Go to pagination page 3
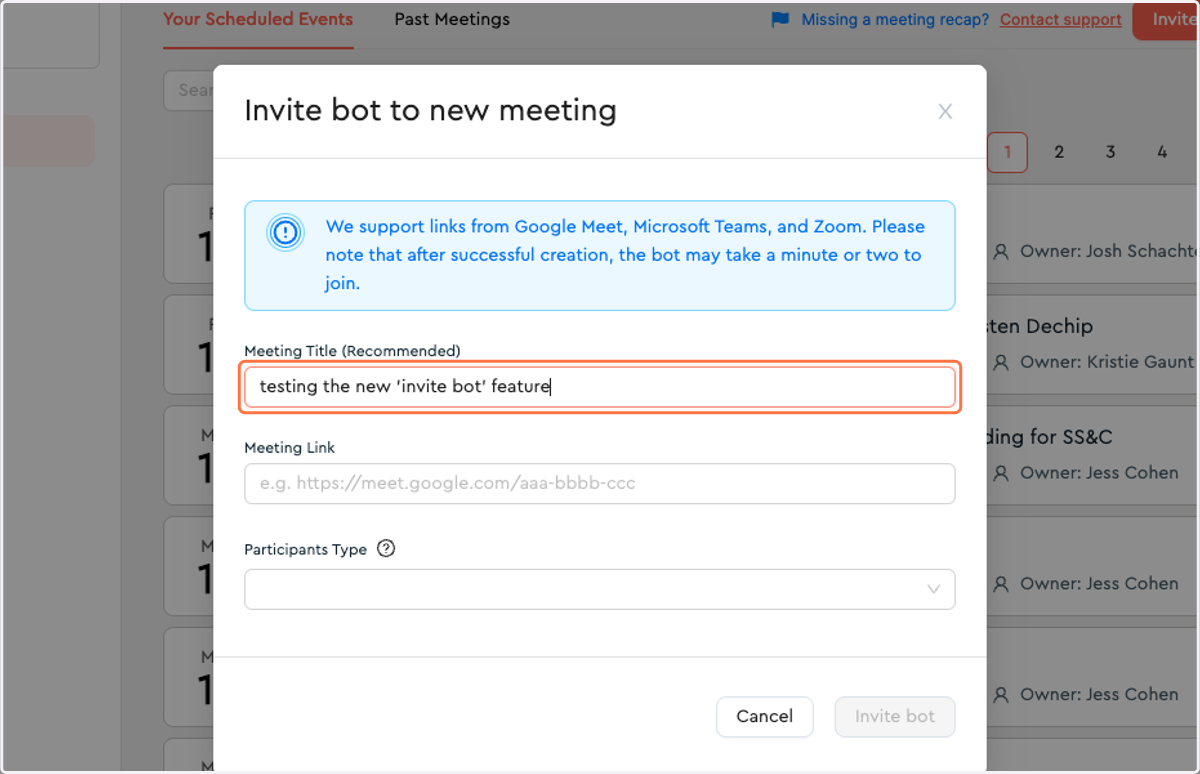1200x774 pixels. pyautogui.click(x=1110, y=152)
